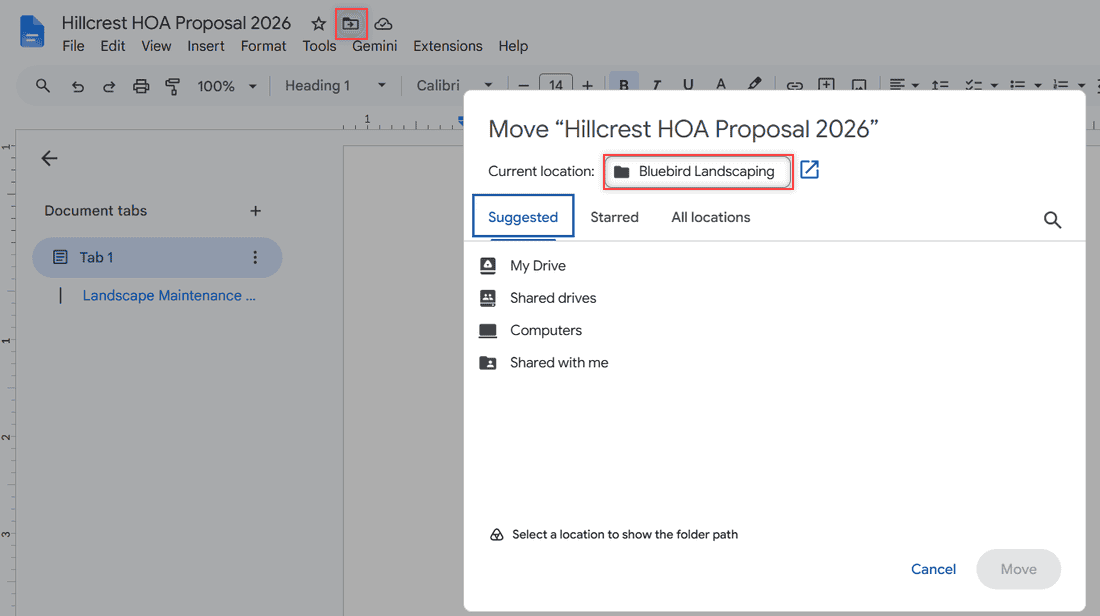This screenshot has width=1100, height=616.
Task: Open current folder in new tab icon
Action: [810, 170]
